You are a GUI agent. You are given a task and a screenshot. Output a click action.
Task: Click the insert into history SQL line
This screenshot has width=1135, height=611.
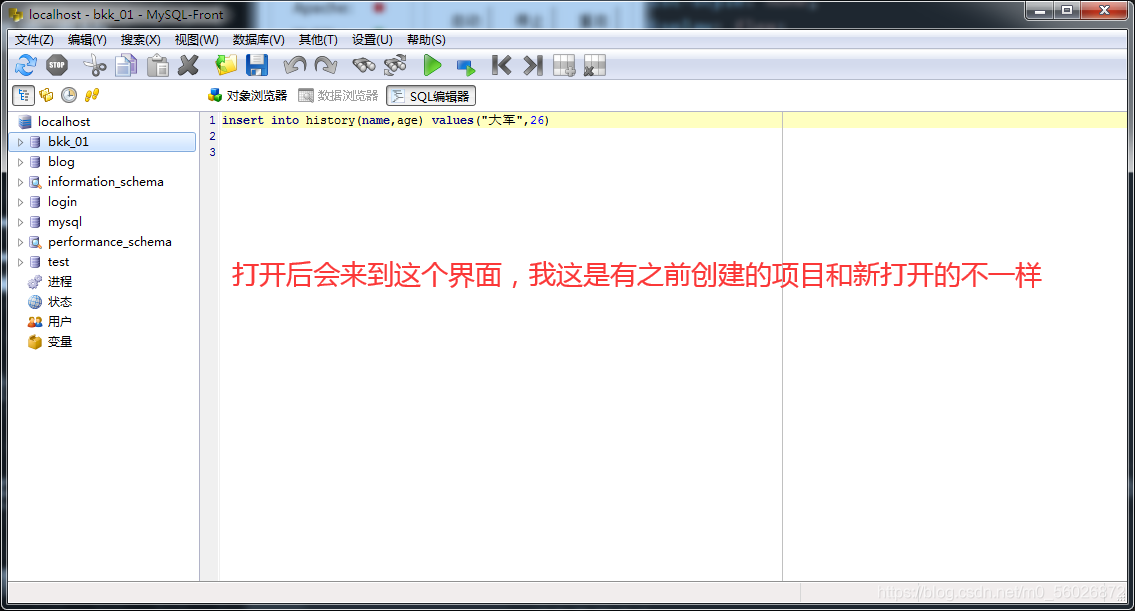(x=386, y=120)
